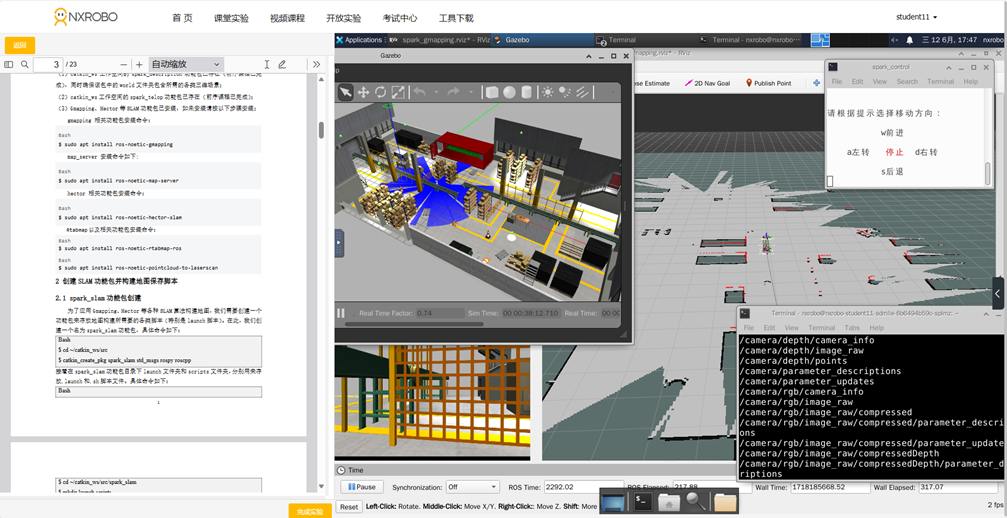Viewport: 1007px width, 518px height.
Task: Click the PDF page number field
Action: pyautogui.click(x=47, y=65)
